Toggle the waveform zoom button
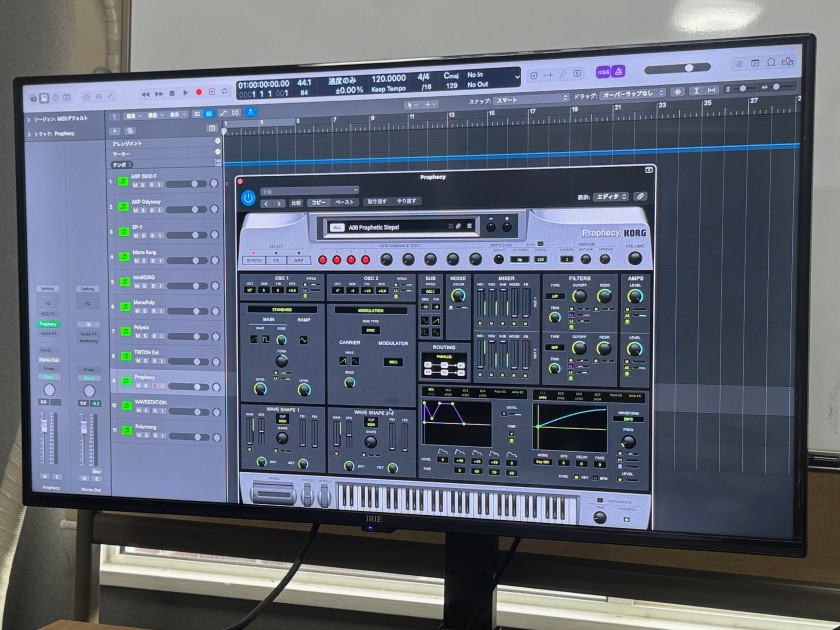Image resolution: width=840 pixels, height=630 pixels. tap(678, 92)
